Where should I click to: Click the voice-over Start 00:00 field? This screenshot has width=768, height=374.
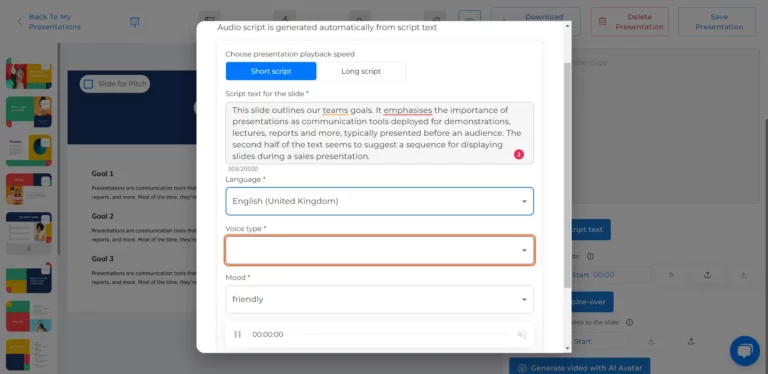click(611, 275)
